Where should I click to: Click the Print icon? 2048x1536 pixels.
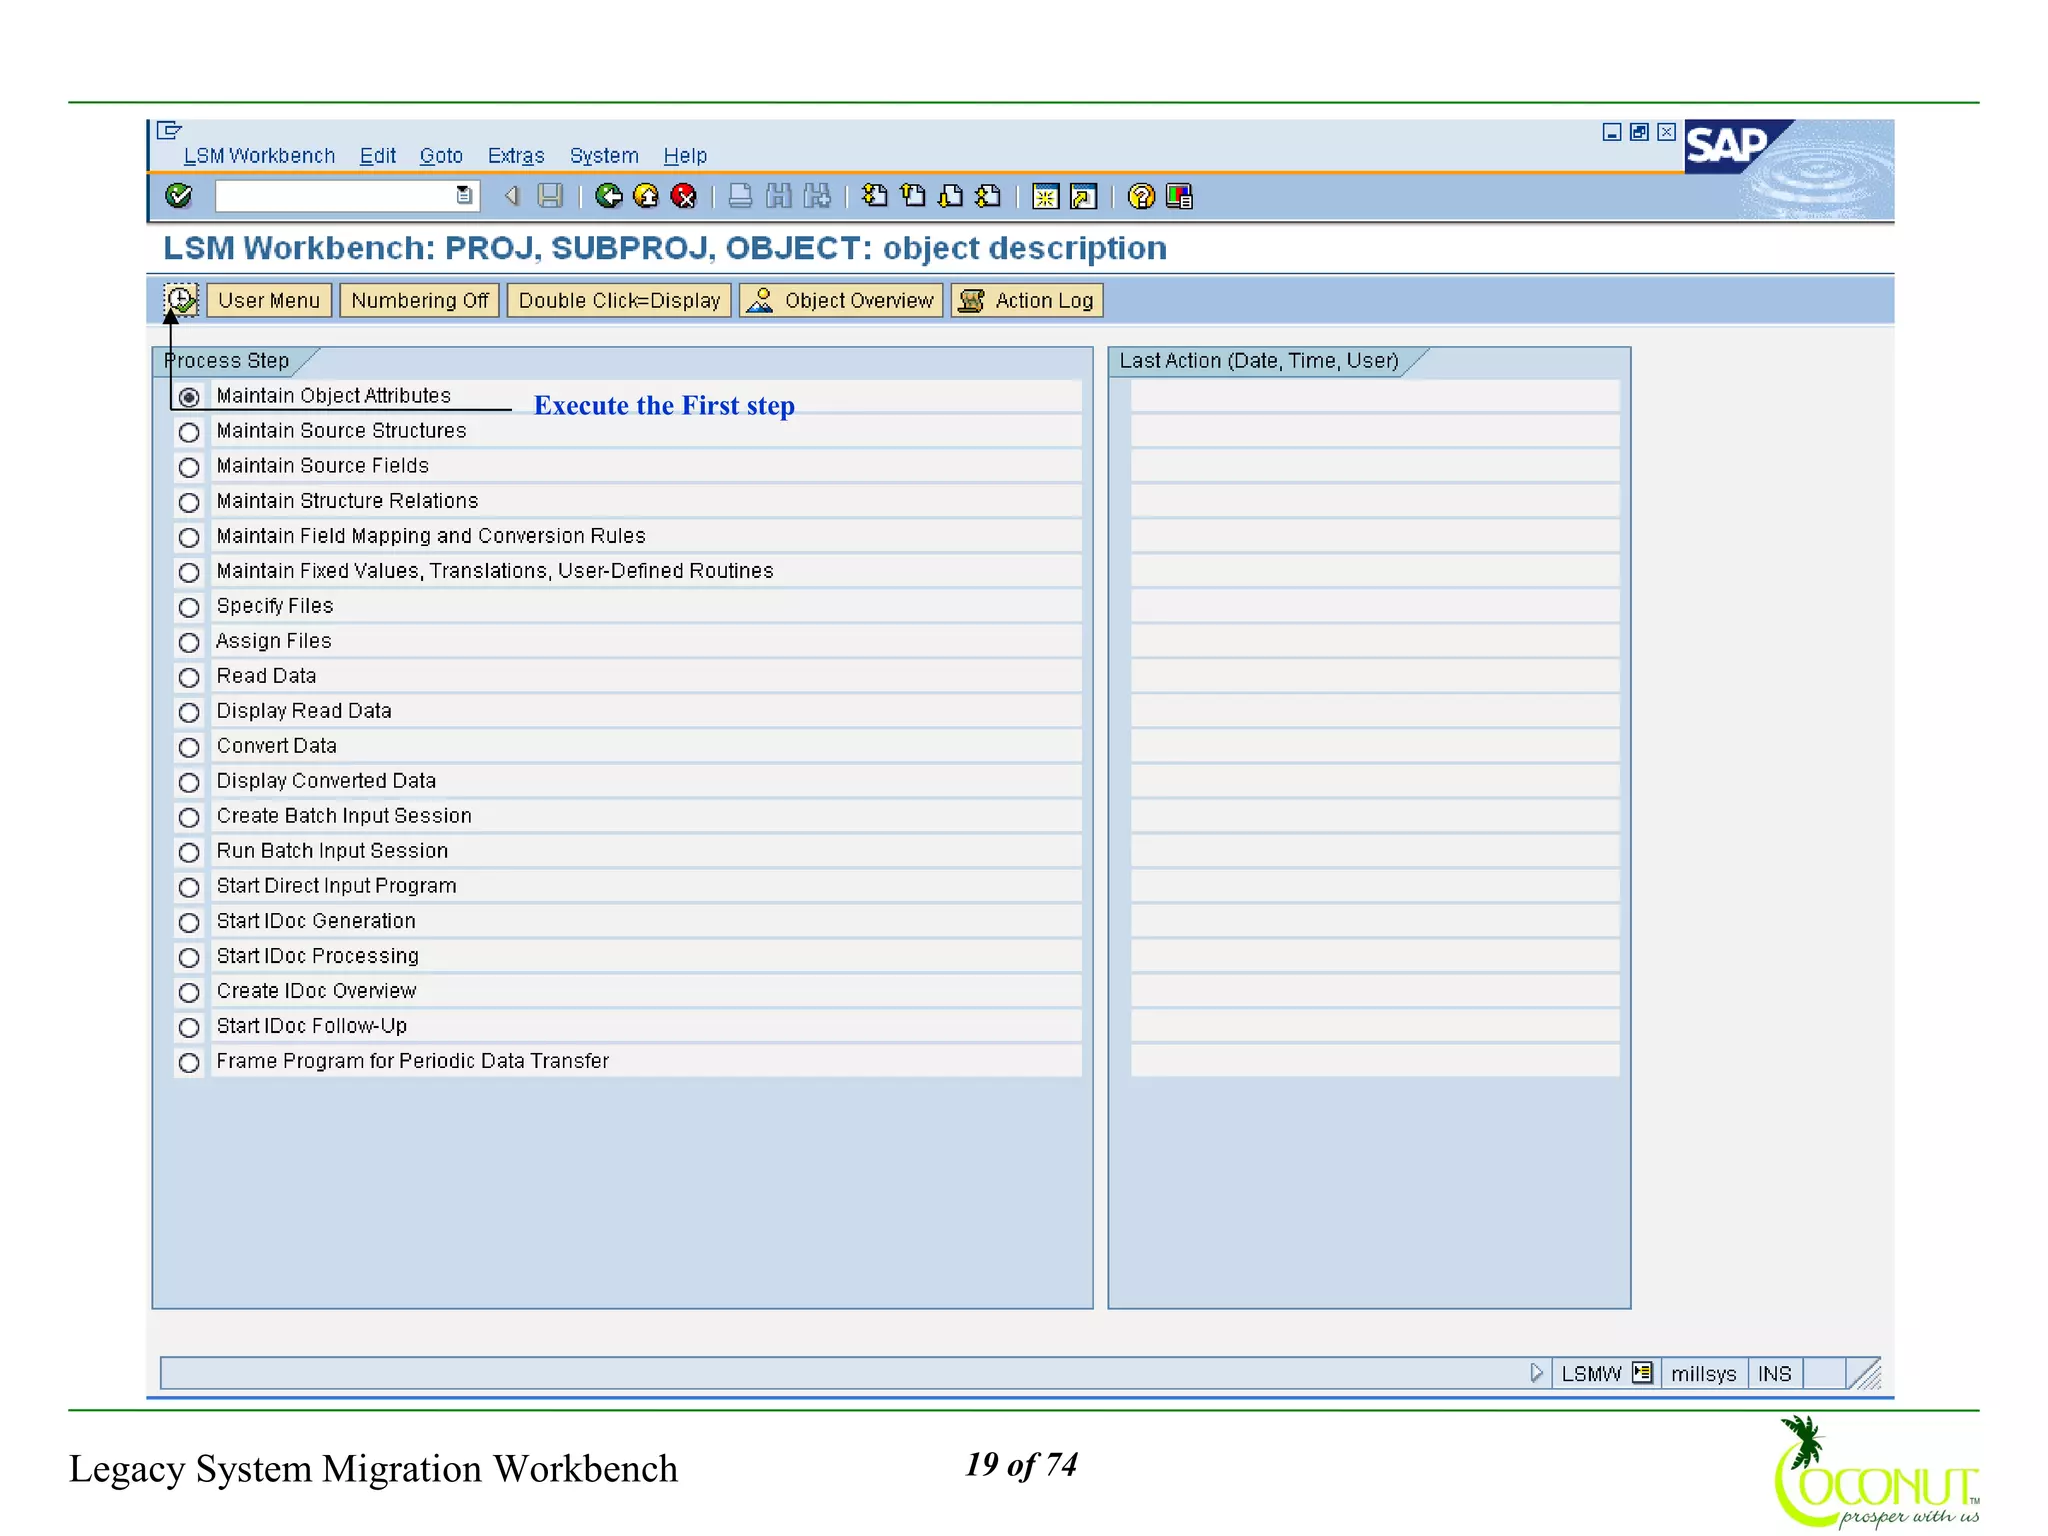(x=740, y=196)
